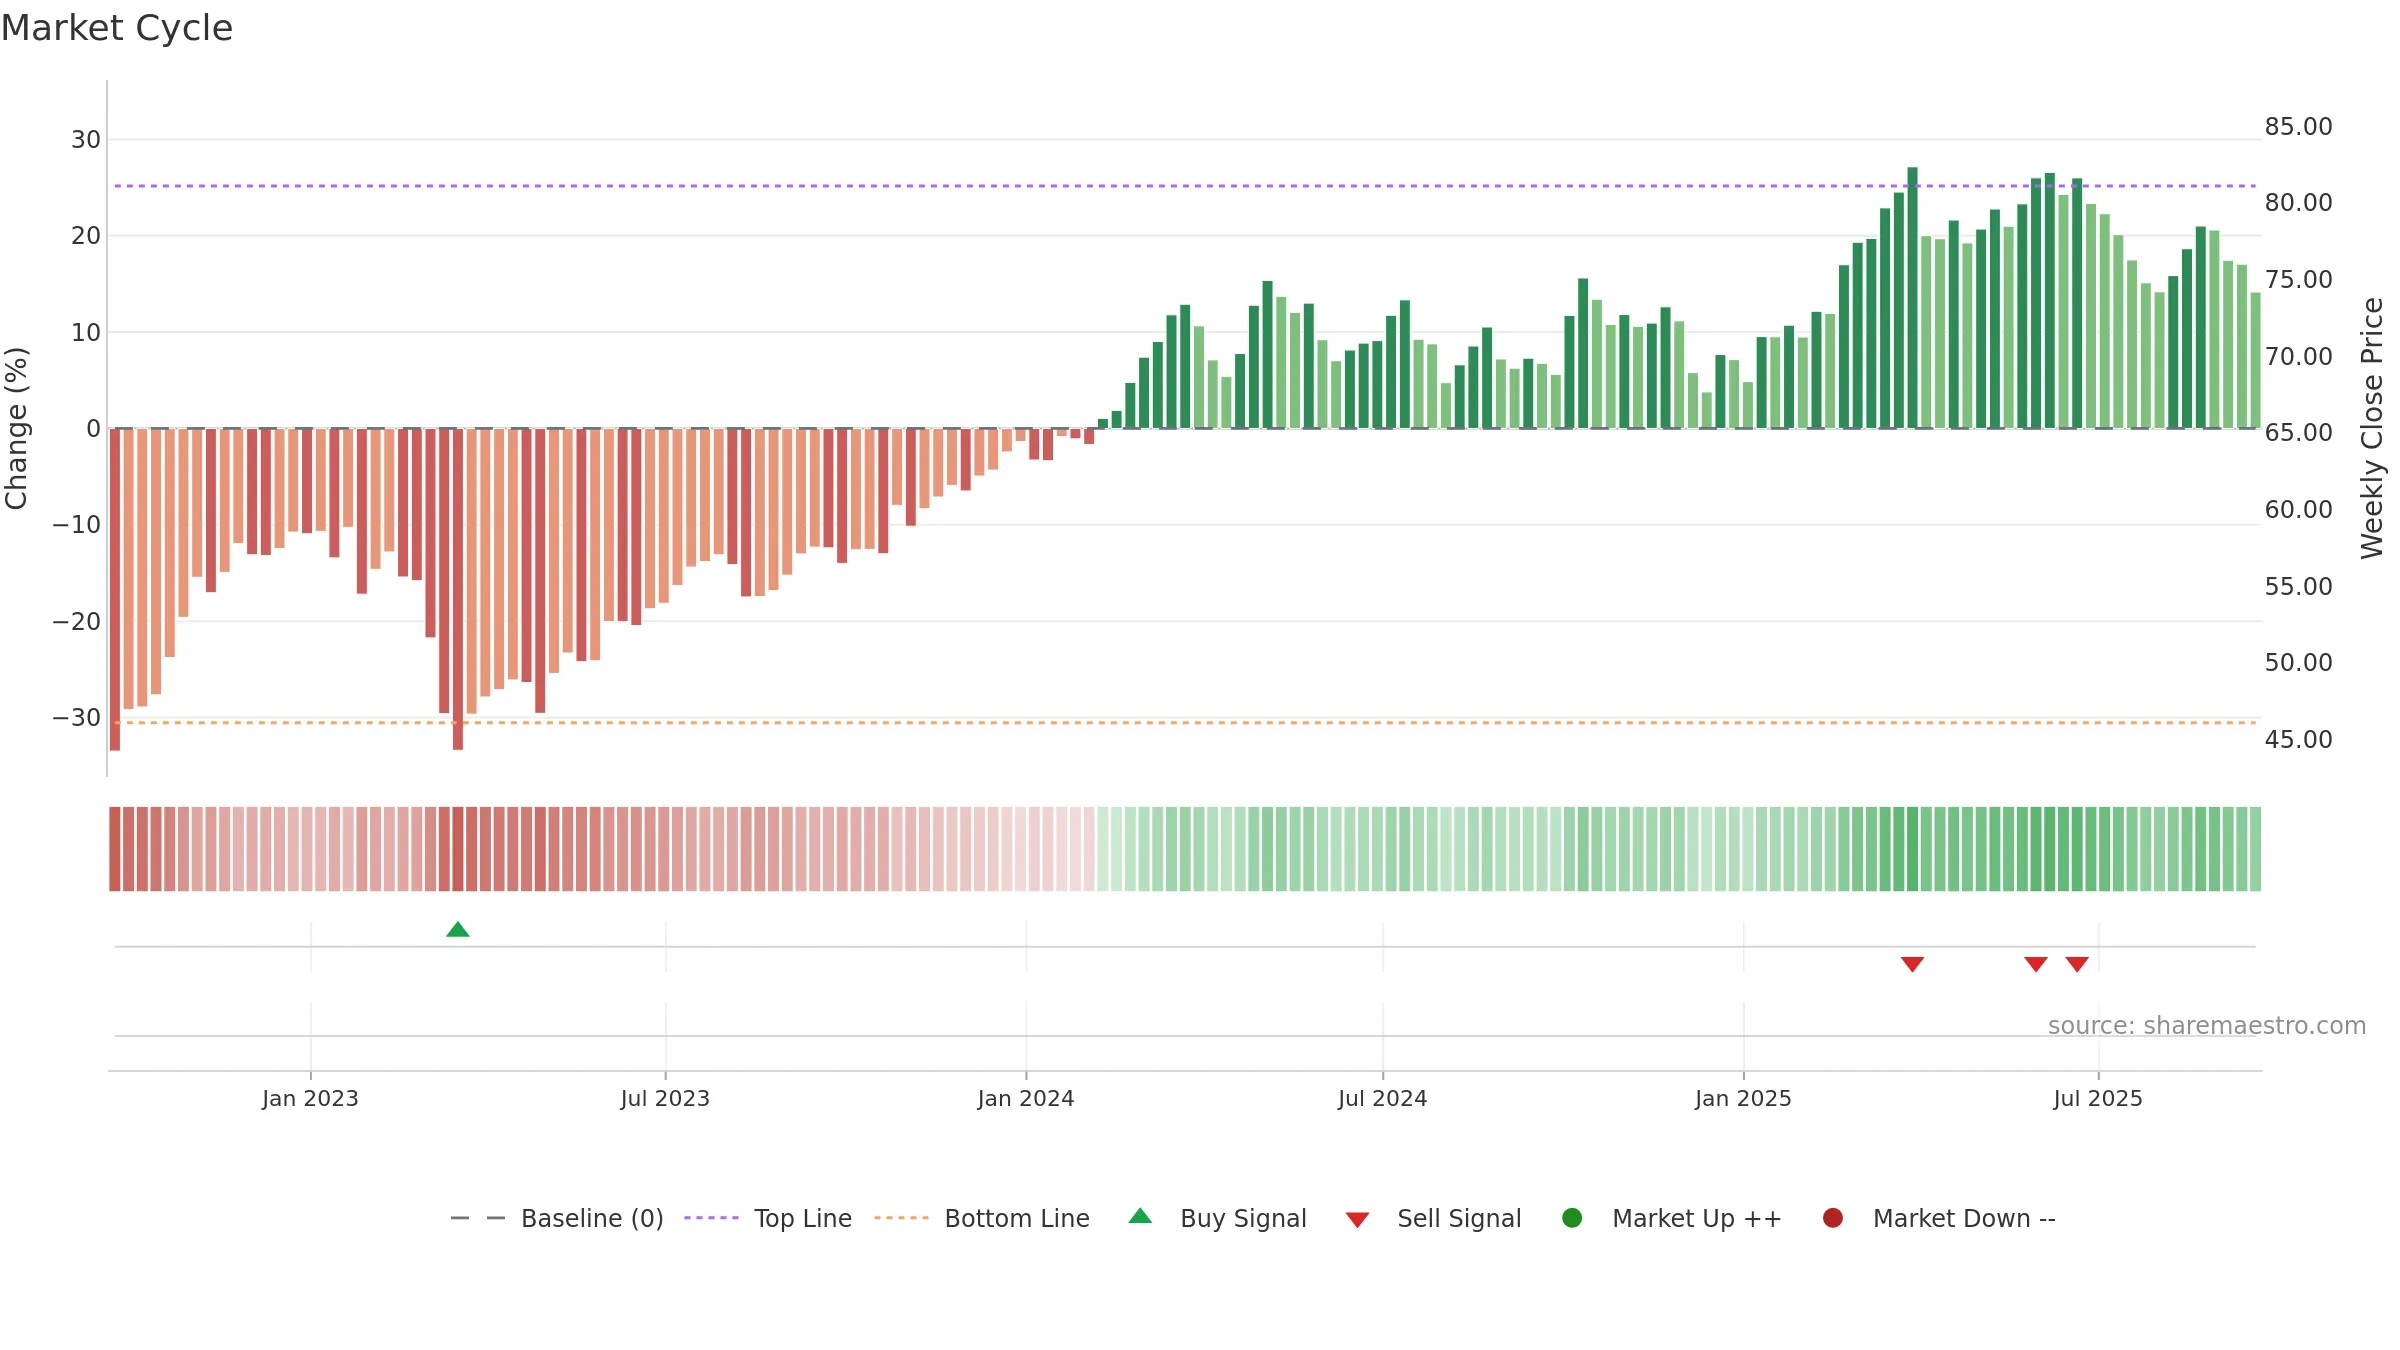Toggle the Market Up ++ legend entry
This screenshot has width=2400, height=1350.
click(1672, 1218)
